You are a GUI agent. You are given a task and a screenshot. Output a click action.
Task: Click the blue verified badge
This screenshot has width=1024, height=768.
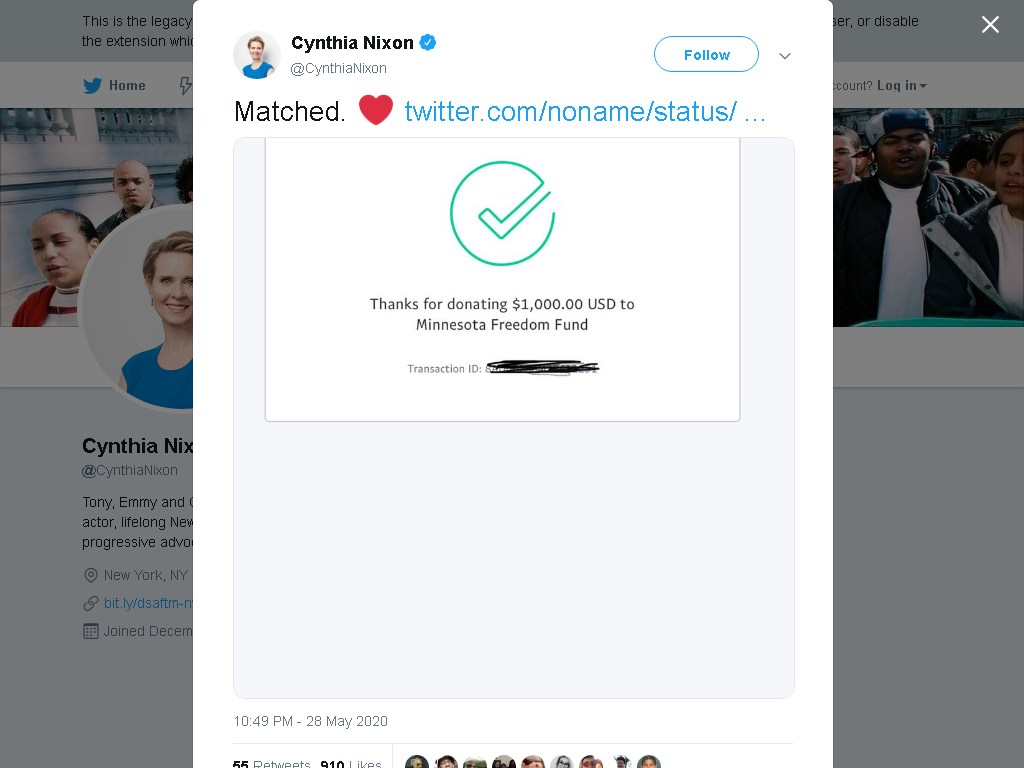428,42
